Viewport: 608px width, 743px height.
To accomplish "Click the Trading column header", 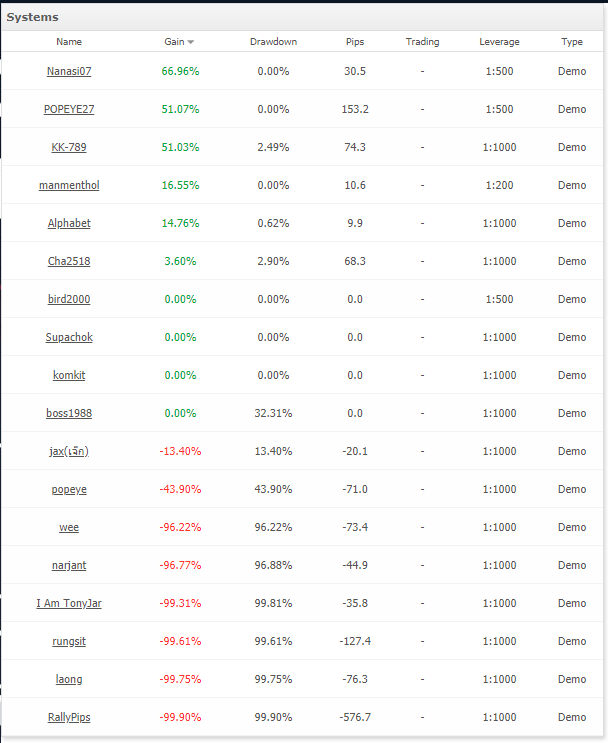I will pos(422,42).
